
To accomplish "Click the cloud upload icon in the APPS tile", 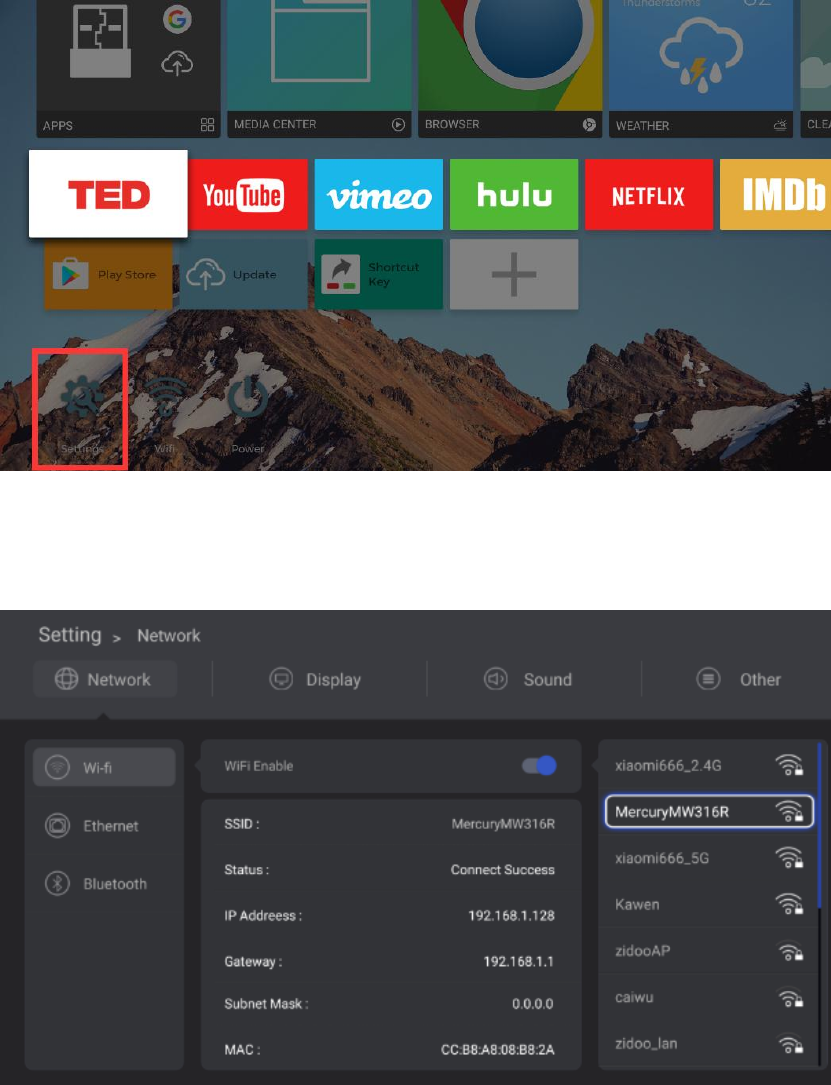I will coord(177,64).
